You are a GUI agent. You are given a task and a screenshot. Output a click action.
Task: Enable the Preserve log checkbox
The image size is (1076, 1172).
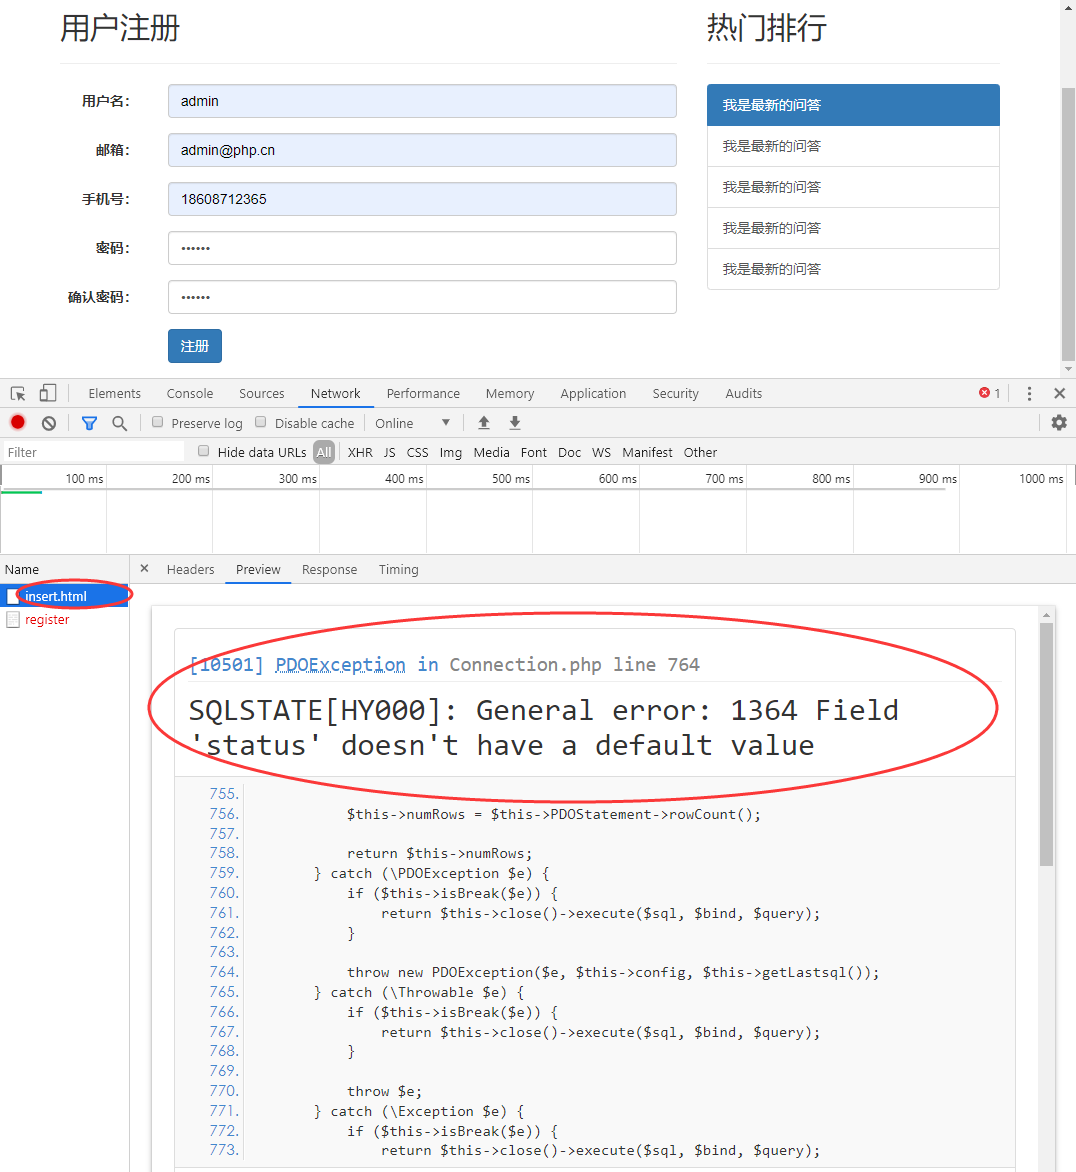(158, 422)
